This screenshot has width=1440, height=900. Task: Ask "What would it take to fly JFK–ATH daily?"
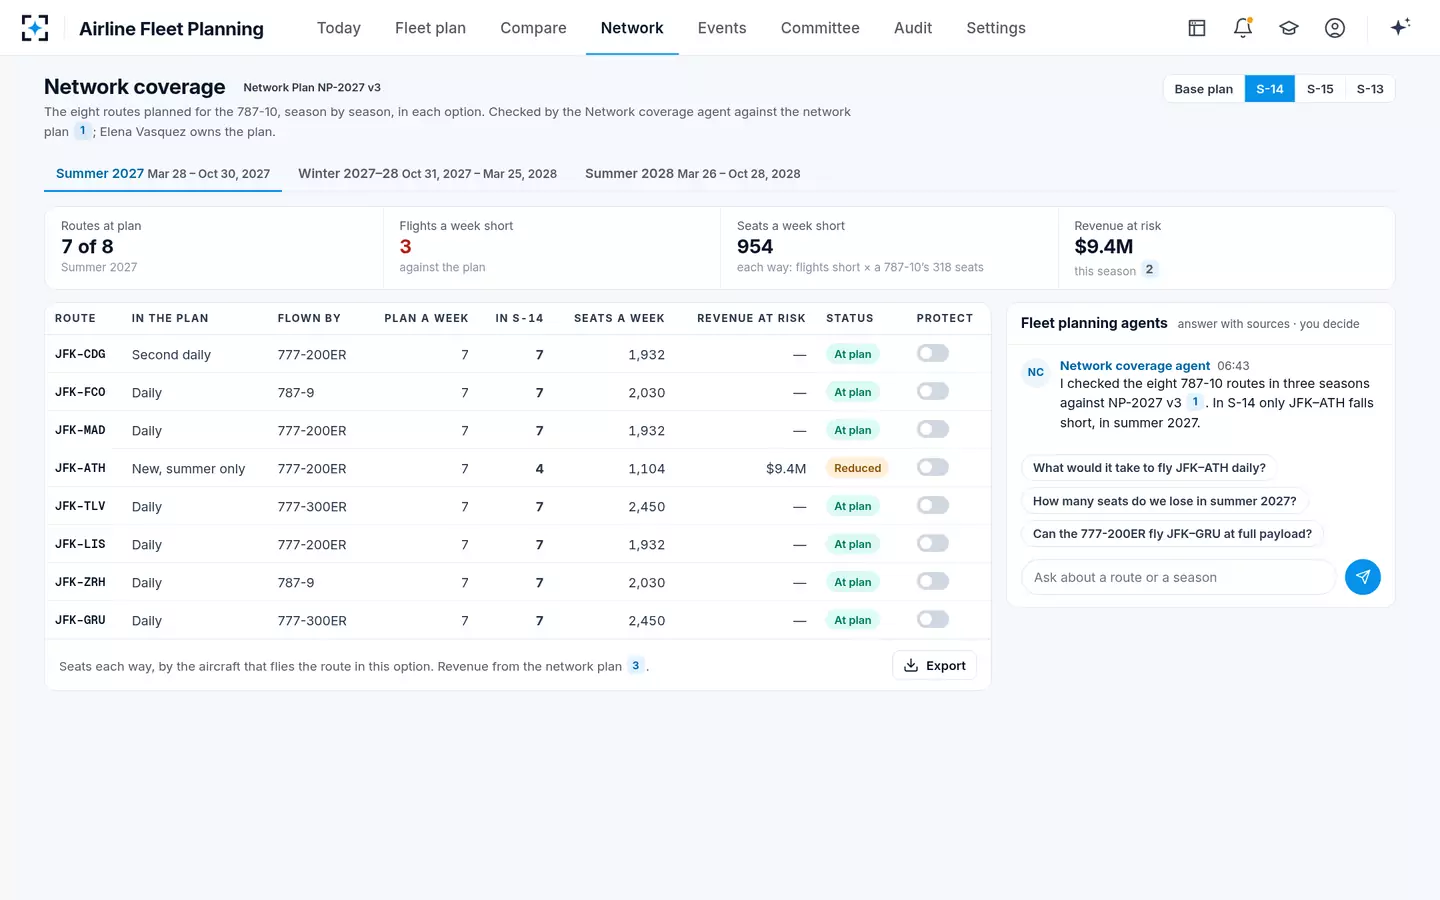(1149, 468)
